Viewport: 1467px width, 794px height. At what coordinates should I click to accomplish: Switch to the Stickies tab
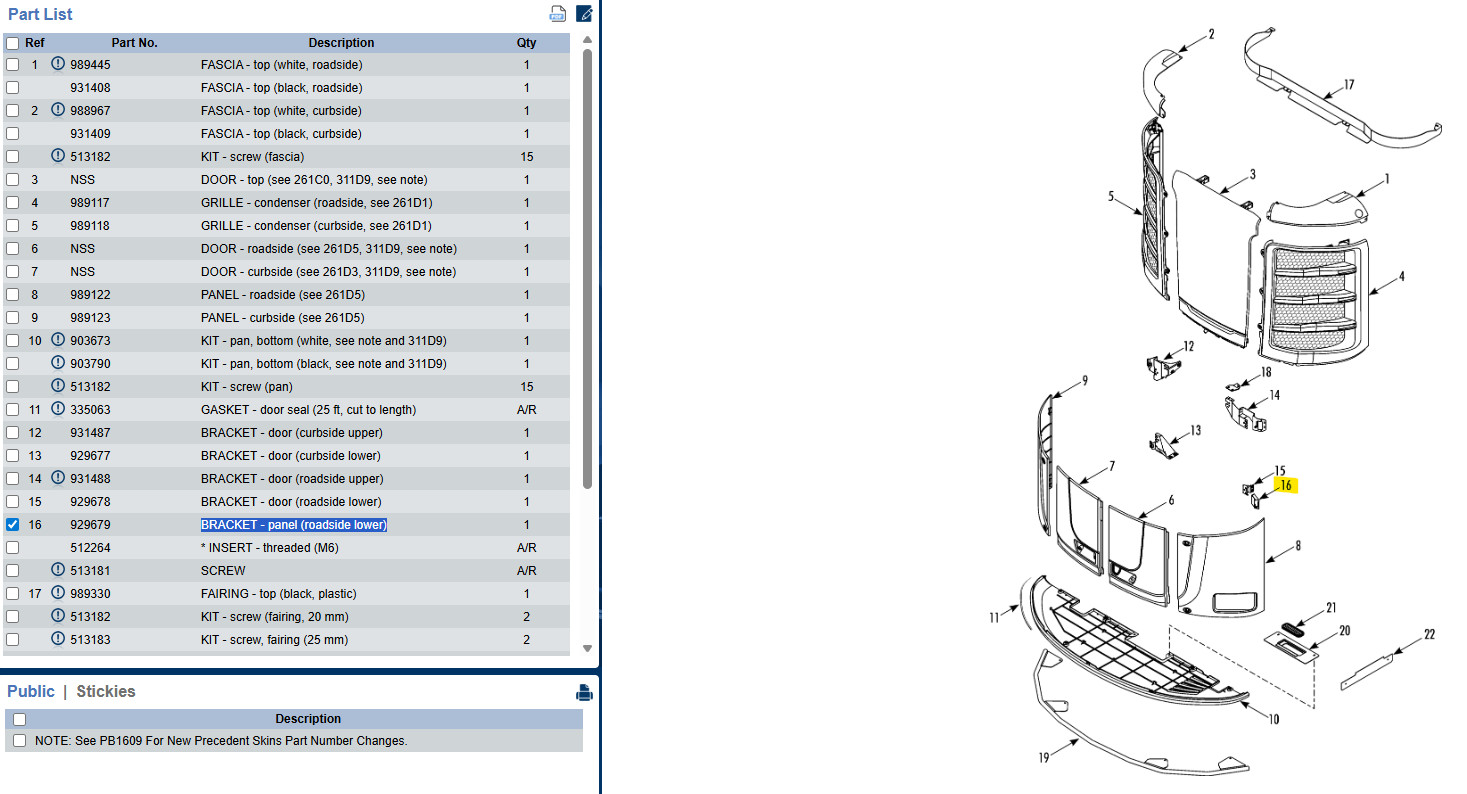tap(106, 691)
